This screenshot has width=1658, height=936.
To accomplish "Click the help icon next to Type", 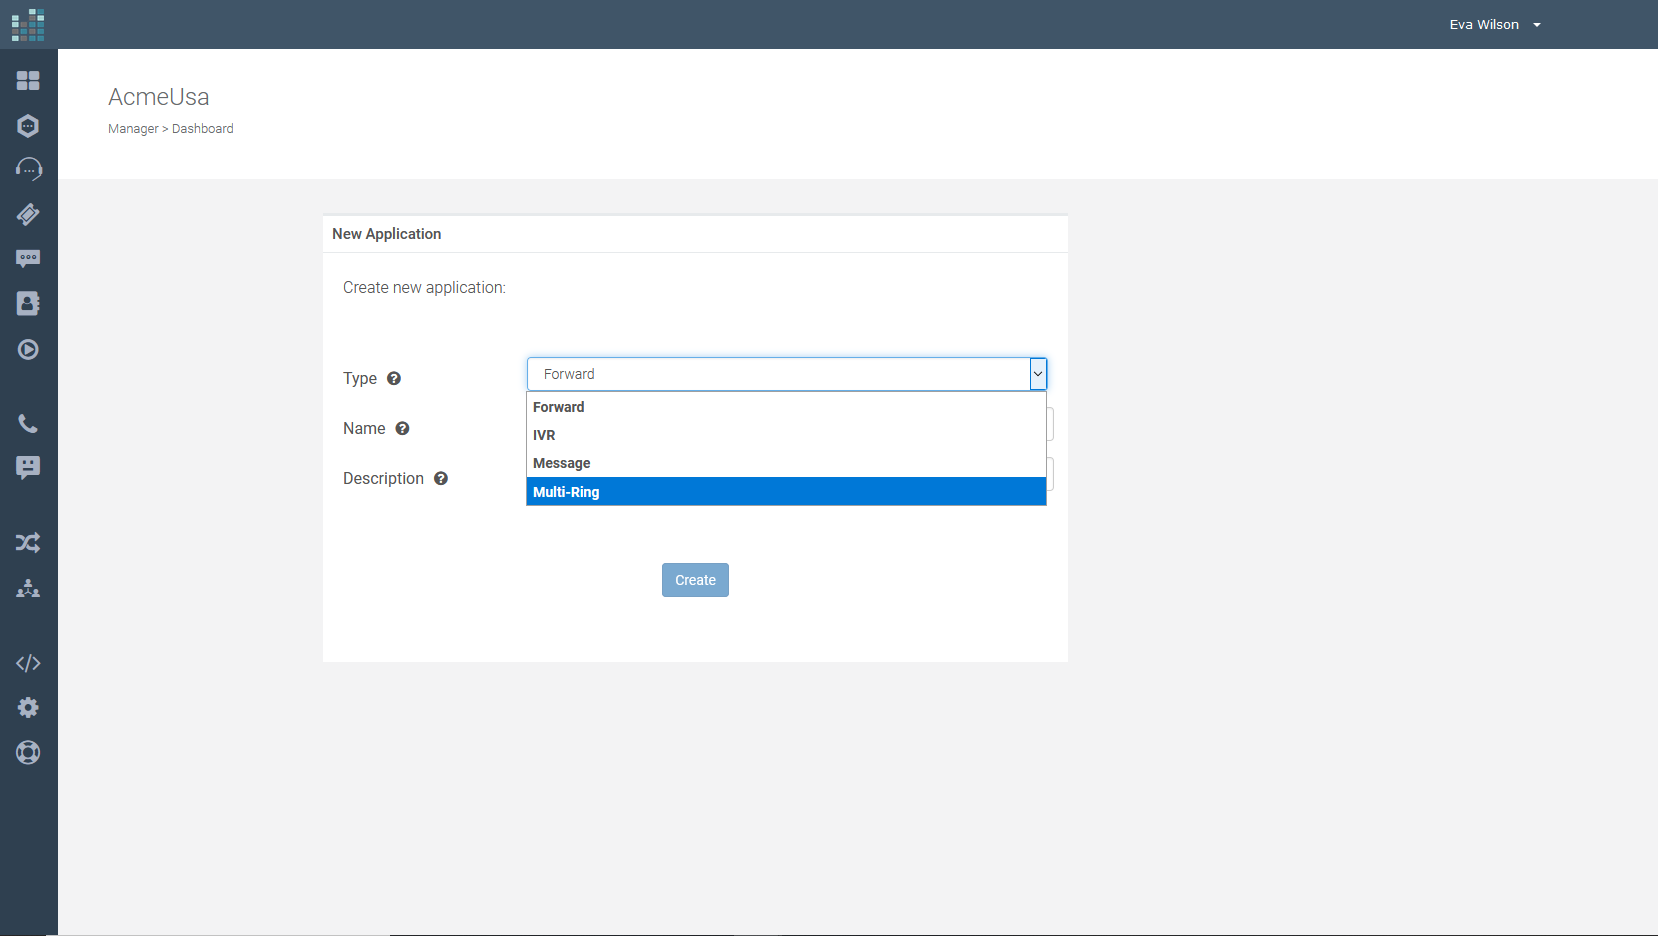I will [394, 378].
